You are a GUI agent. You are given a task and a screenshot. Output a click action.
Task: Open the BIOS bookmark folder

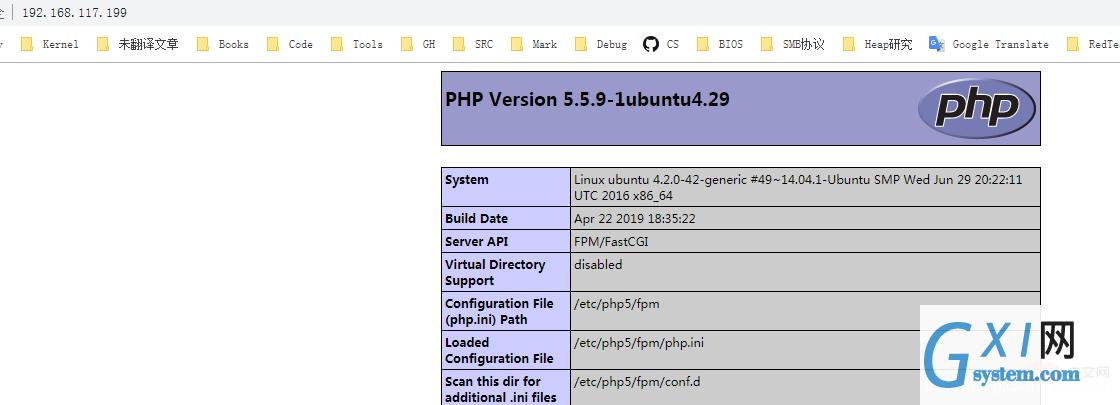(720, 44)
